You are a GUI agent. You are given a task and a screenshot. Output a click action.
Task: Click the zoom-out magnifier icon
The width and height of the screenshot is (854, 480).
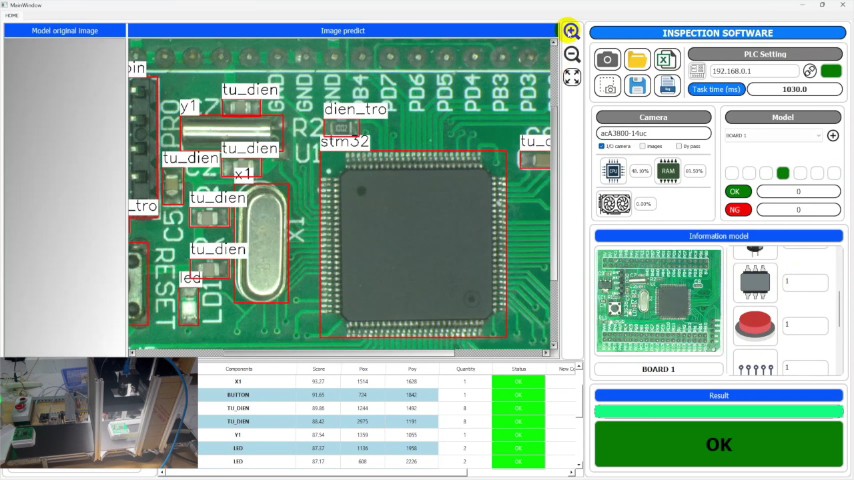click(572, 54)
